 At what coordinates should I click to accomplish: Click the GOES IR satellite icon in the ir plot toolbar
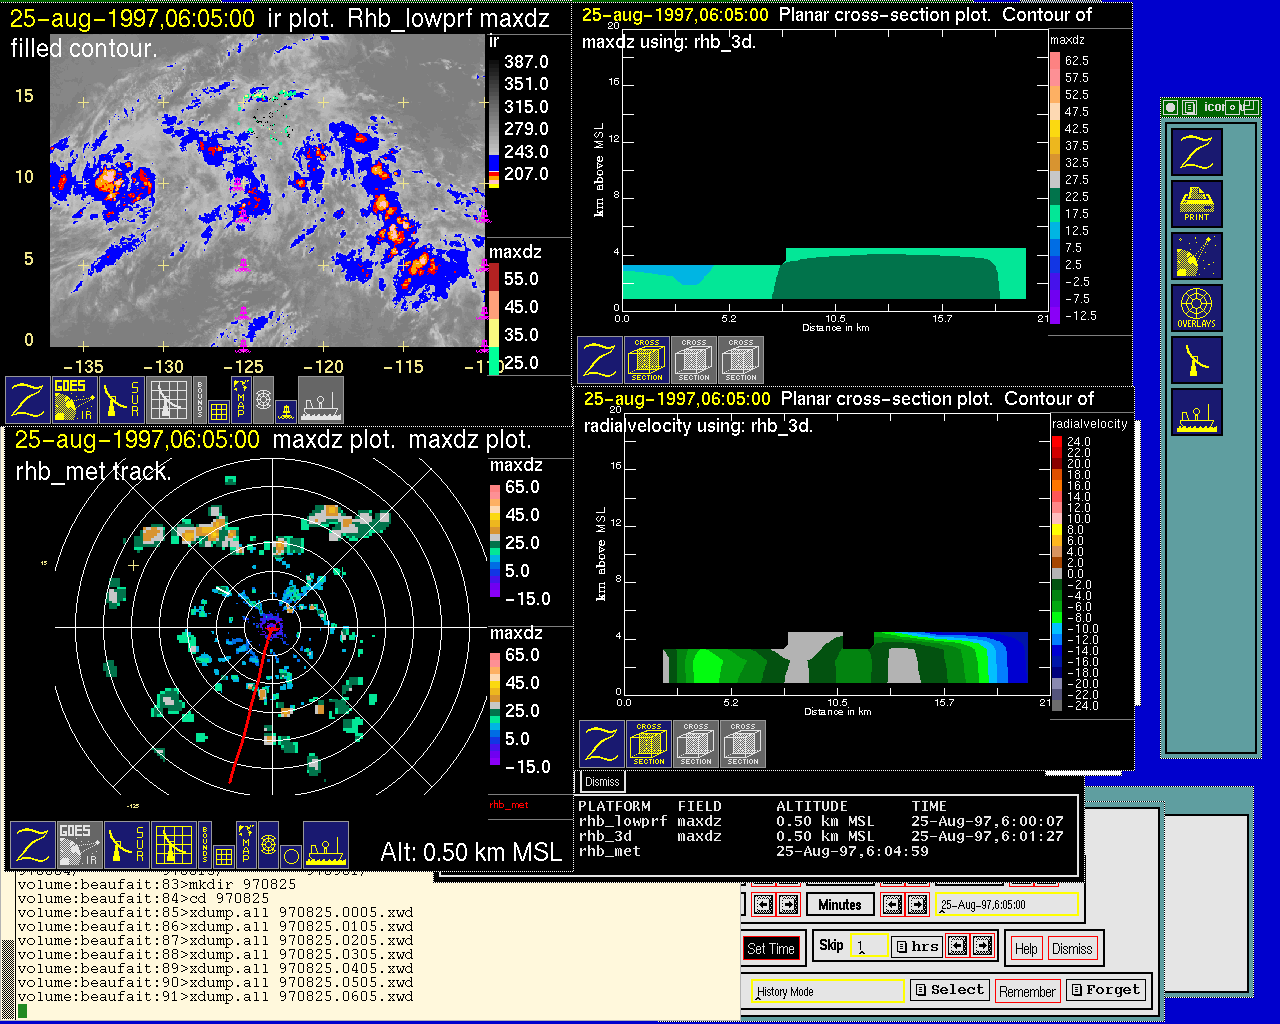(x=74, y=399)
